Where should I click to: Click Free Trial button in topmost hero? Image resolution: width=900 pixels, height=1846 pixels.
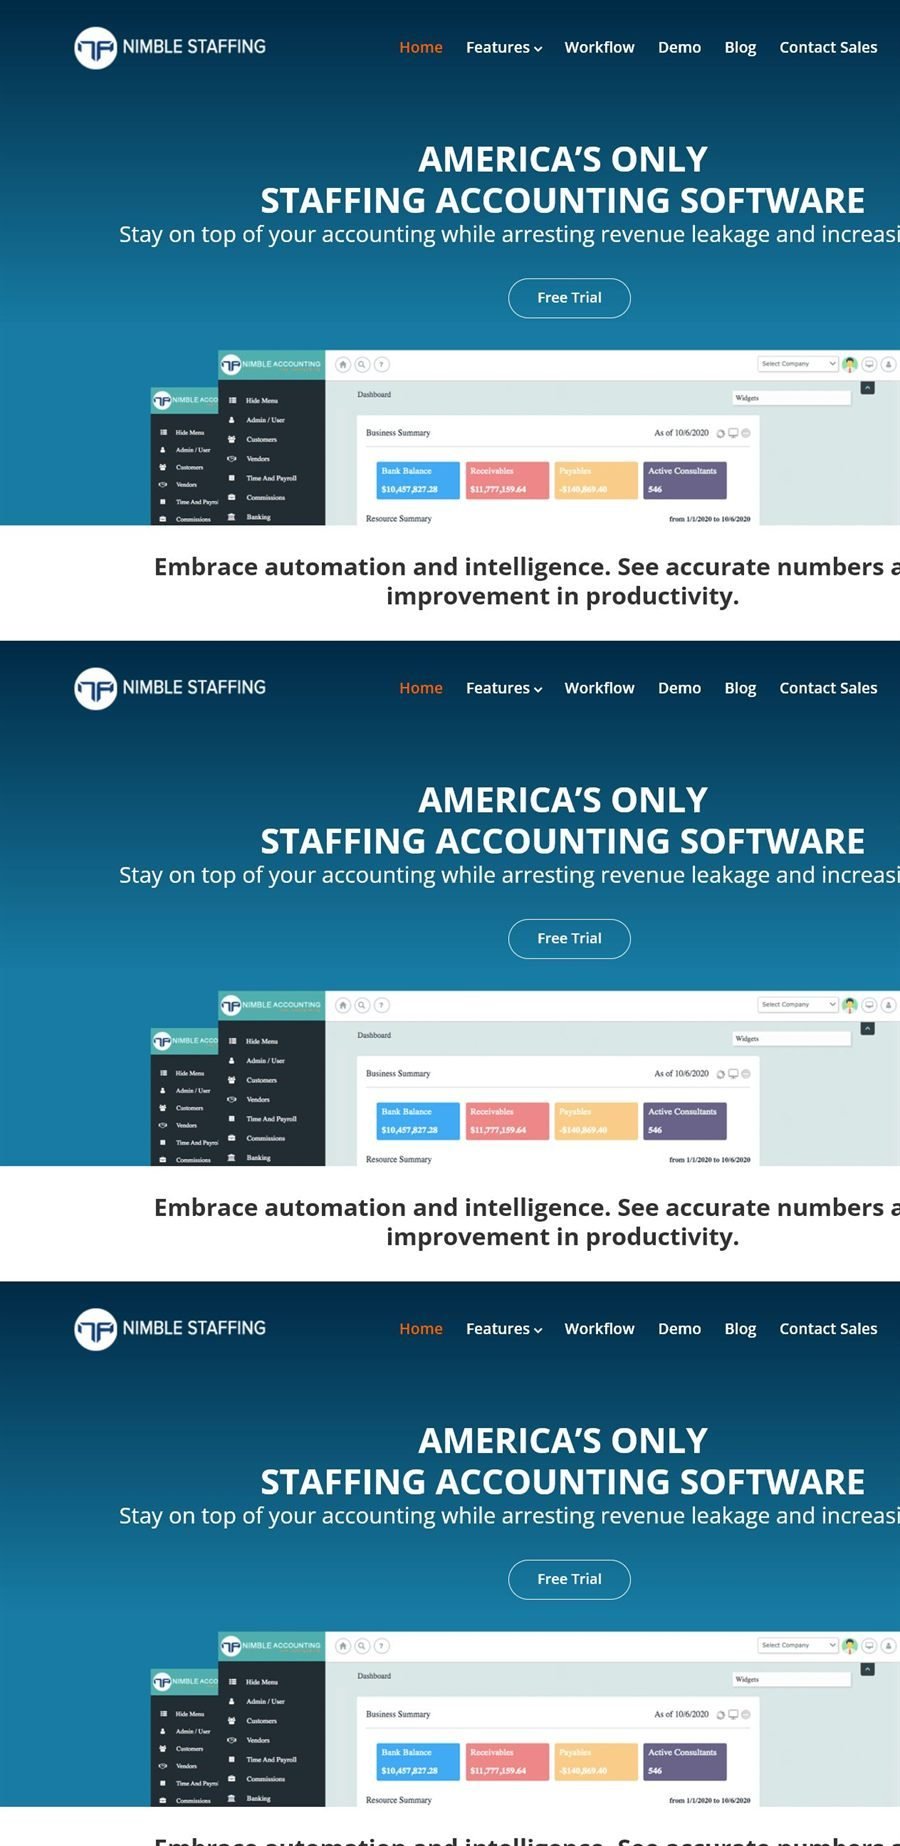tap(569, 298)
